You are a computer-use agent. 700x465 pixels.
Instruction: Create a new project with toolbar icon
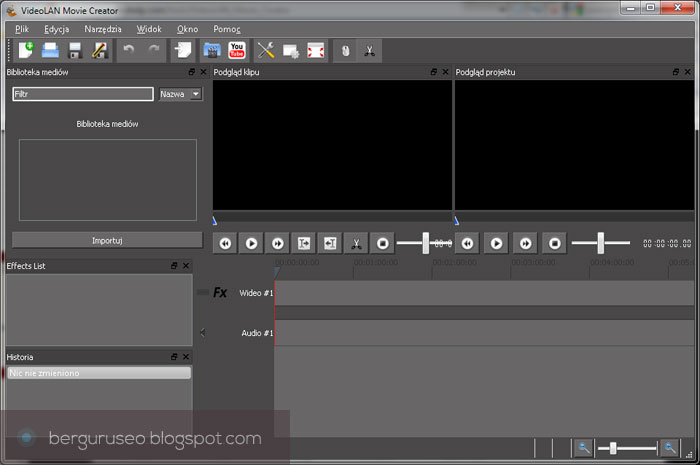pos(26,50)
